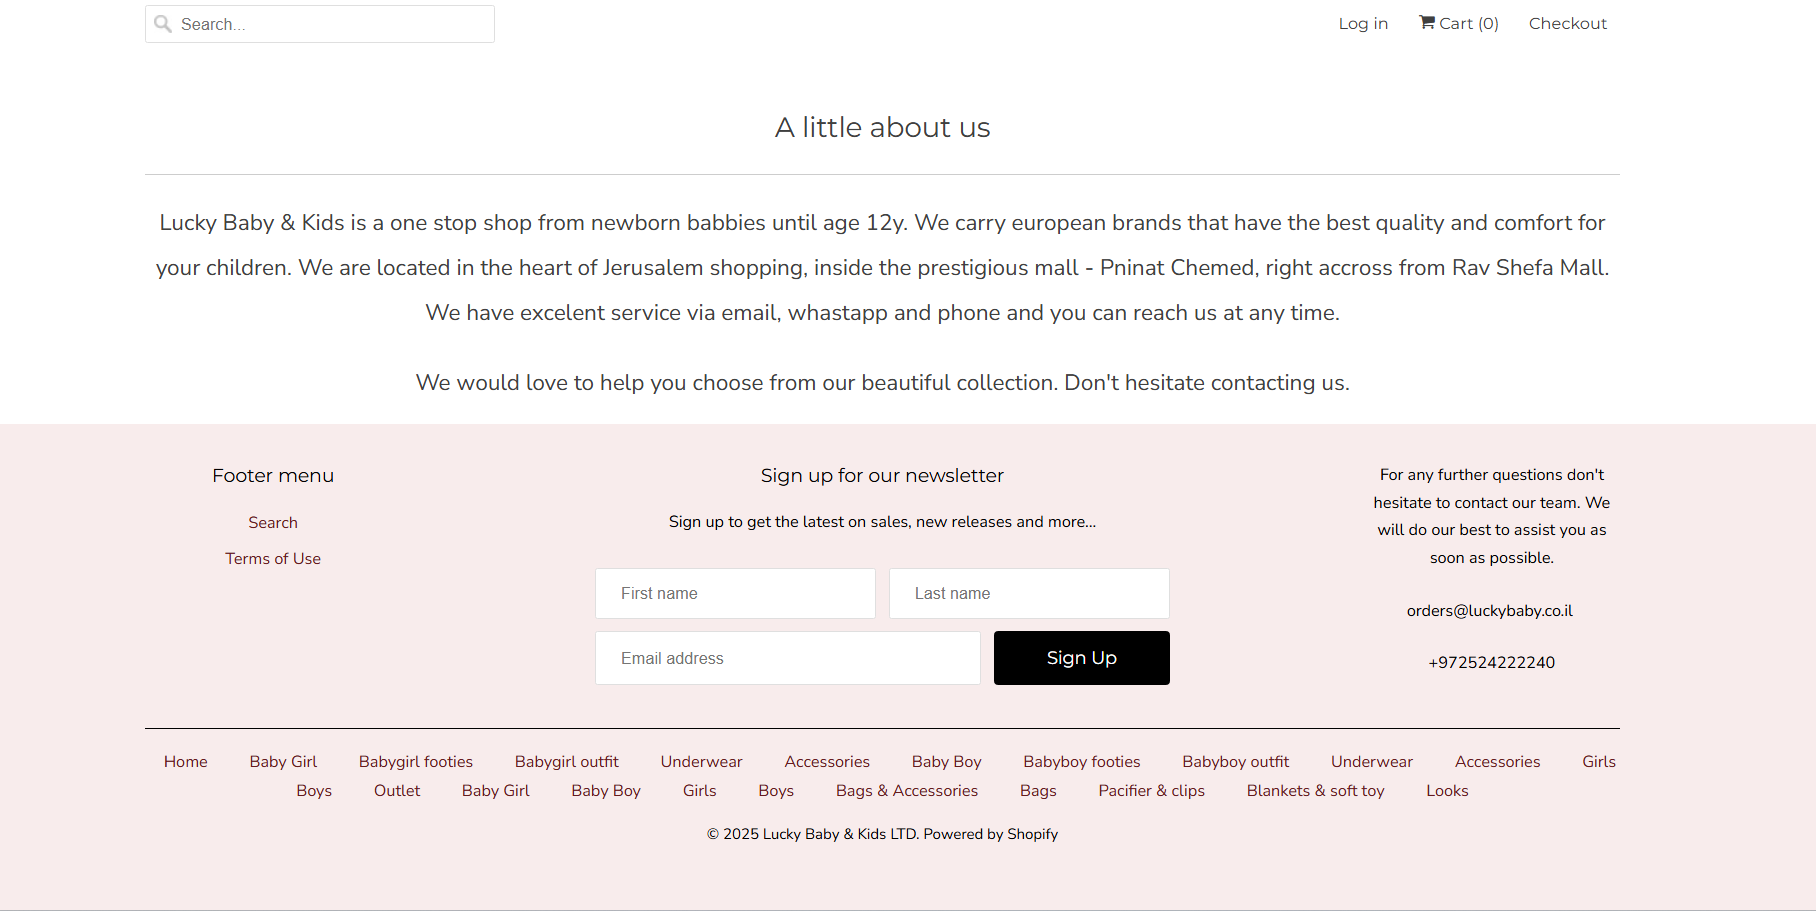The width and height of the screenshot is (1816, 911).
Task: Open the Outlet menu item
Action: [397, 791]
